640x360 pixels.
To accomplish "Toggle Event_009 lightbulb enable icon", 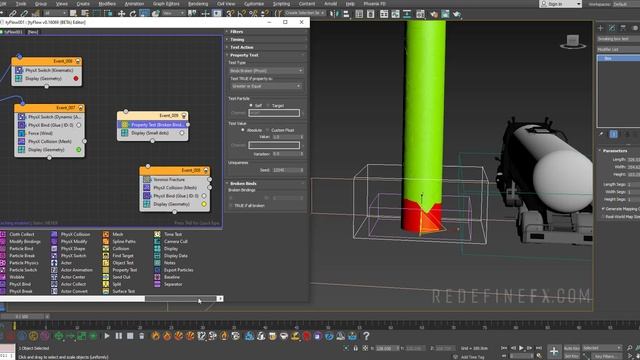I will (x=184, y=116).
